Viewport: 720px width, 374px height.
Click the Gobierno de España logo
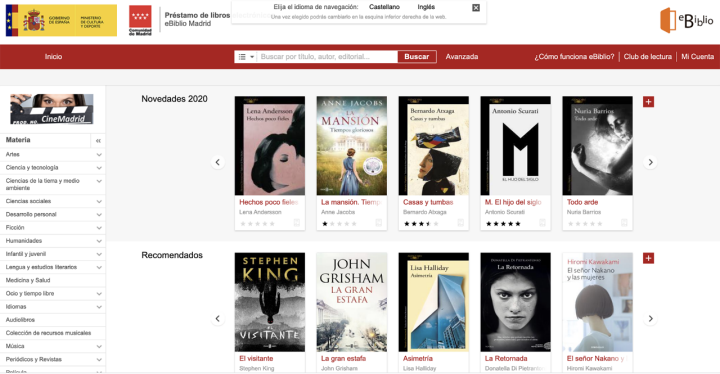61,20
